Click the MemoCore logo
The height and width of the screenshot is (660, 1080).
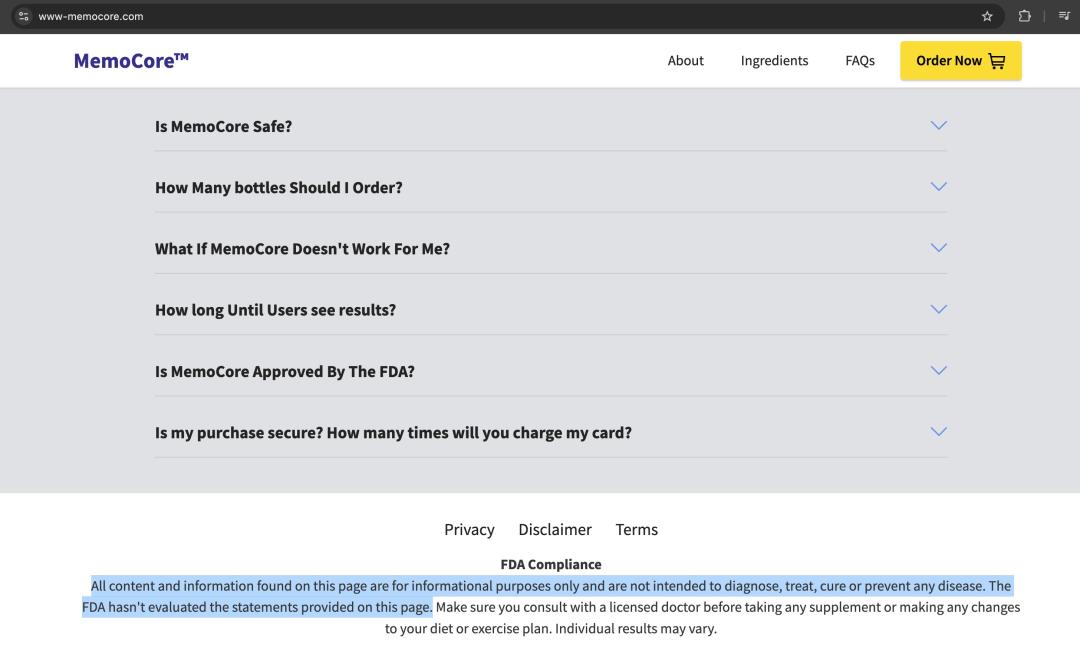tap(131, 60)
